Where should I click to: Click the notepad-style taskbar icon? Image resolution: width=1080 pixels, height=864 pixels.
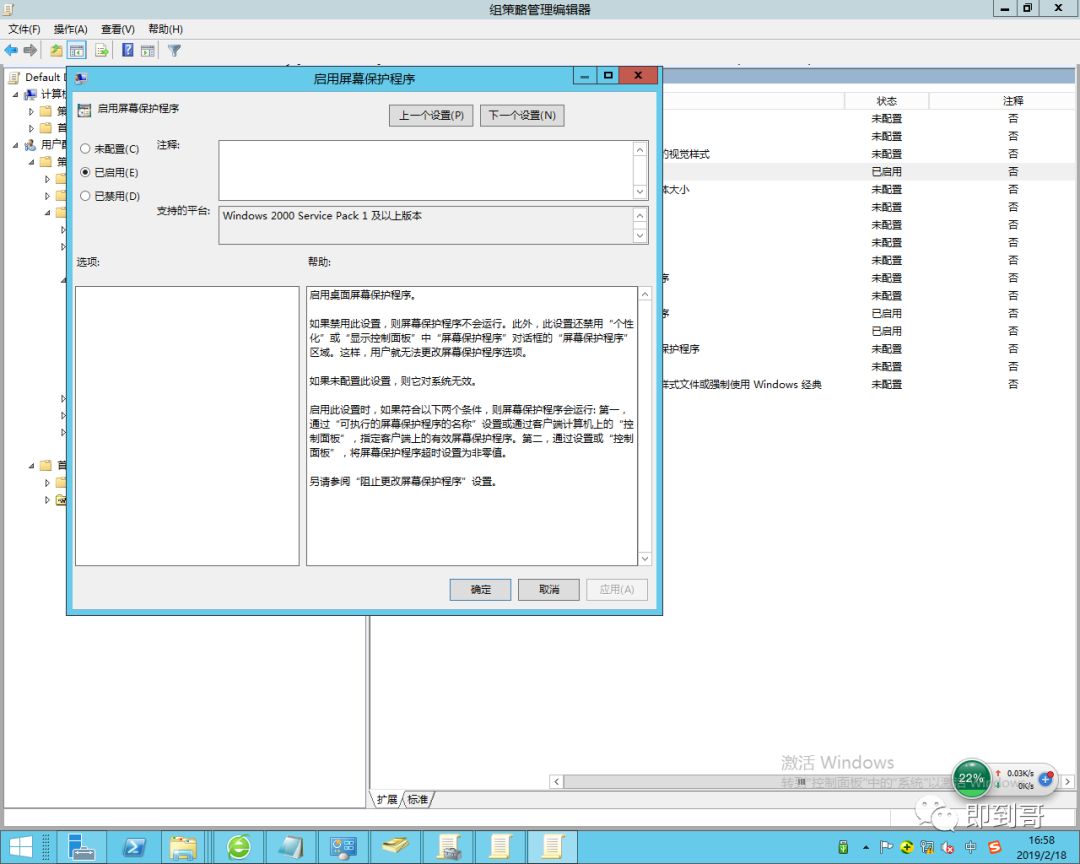[291, 847]
